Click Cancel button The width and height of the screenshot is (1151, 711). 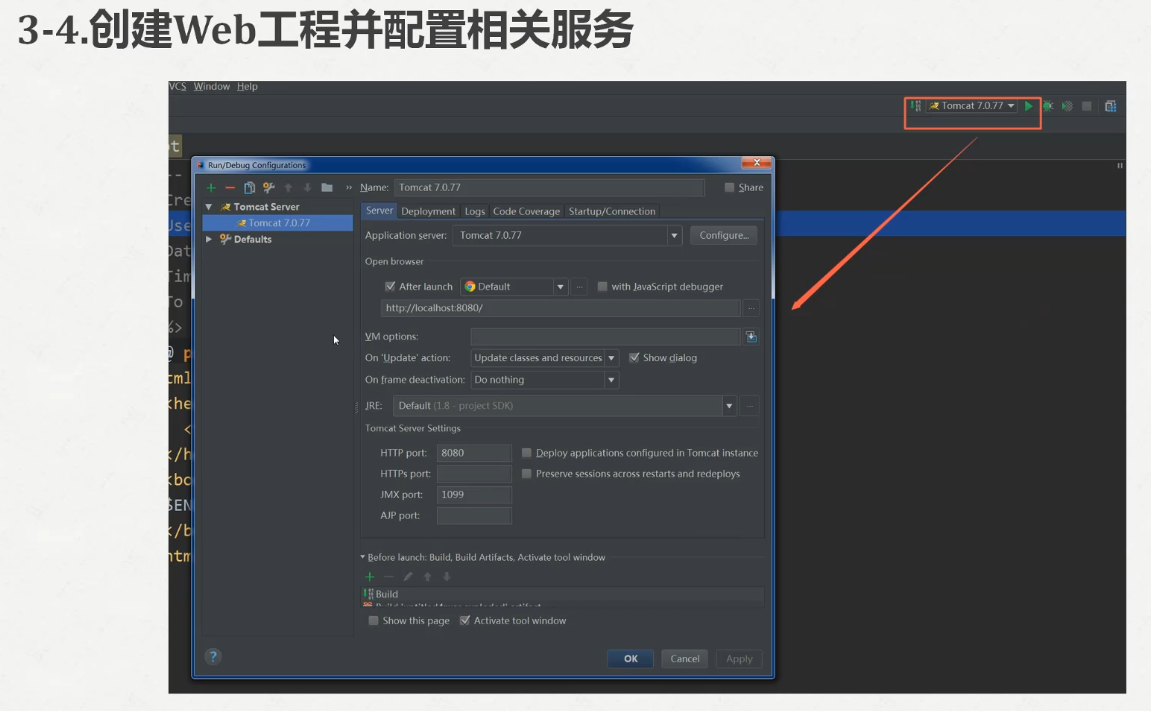[x=685, y=659]
